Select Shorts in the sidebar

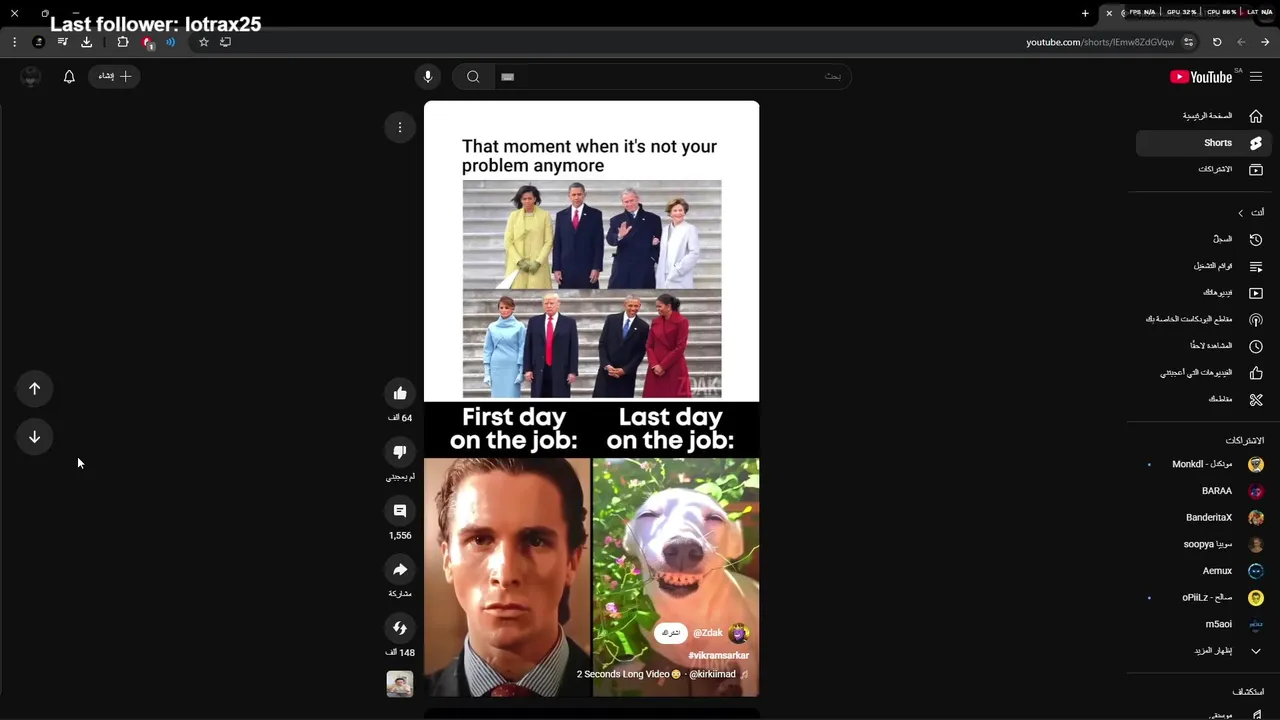click(x=1204, y=143)
